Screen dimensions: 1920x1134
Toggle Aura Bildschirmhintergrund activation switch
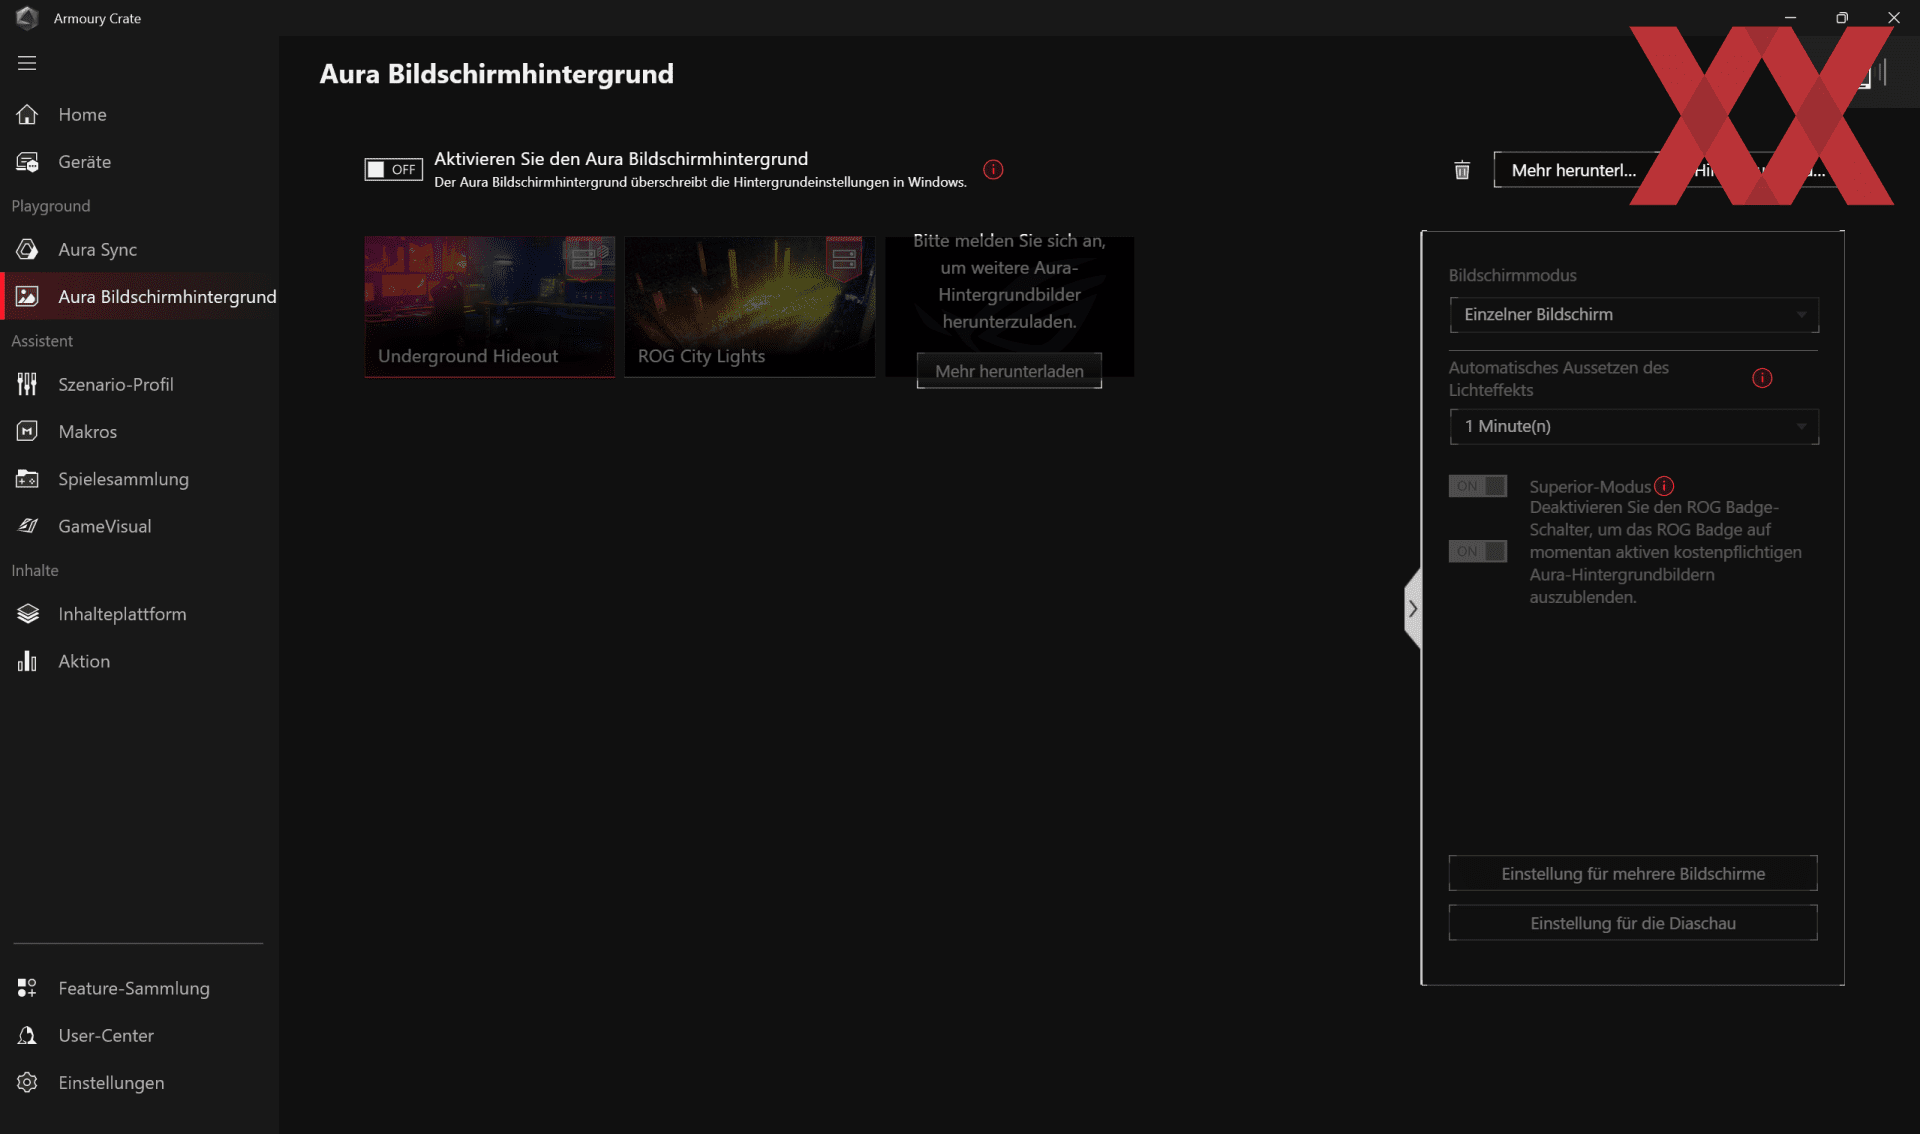[x=393, y=169]
